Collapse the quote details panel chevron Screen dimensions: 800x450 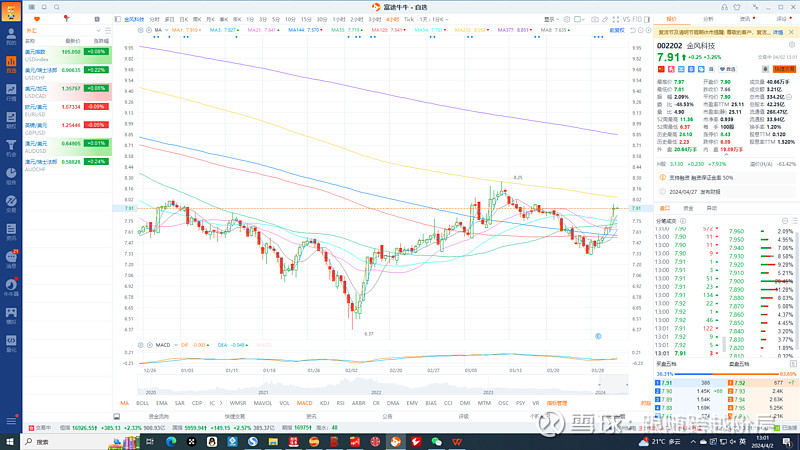tap(727, 155)
